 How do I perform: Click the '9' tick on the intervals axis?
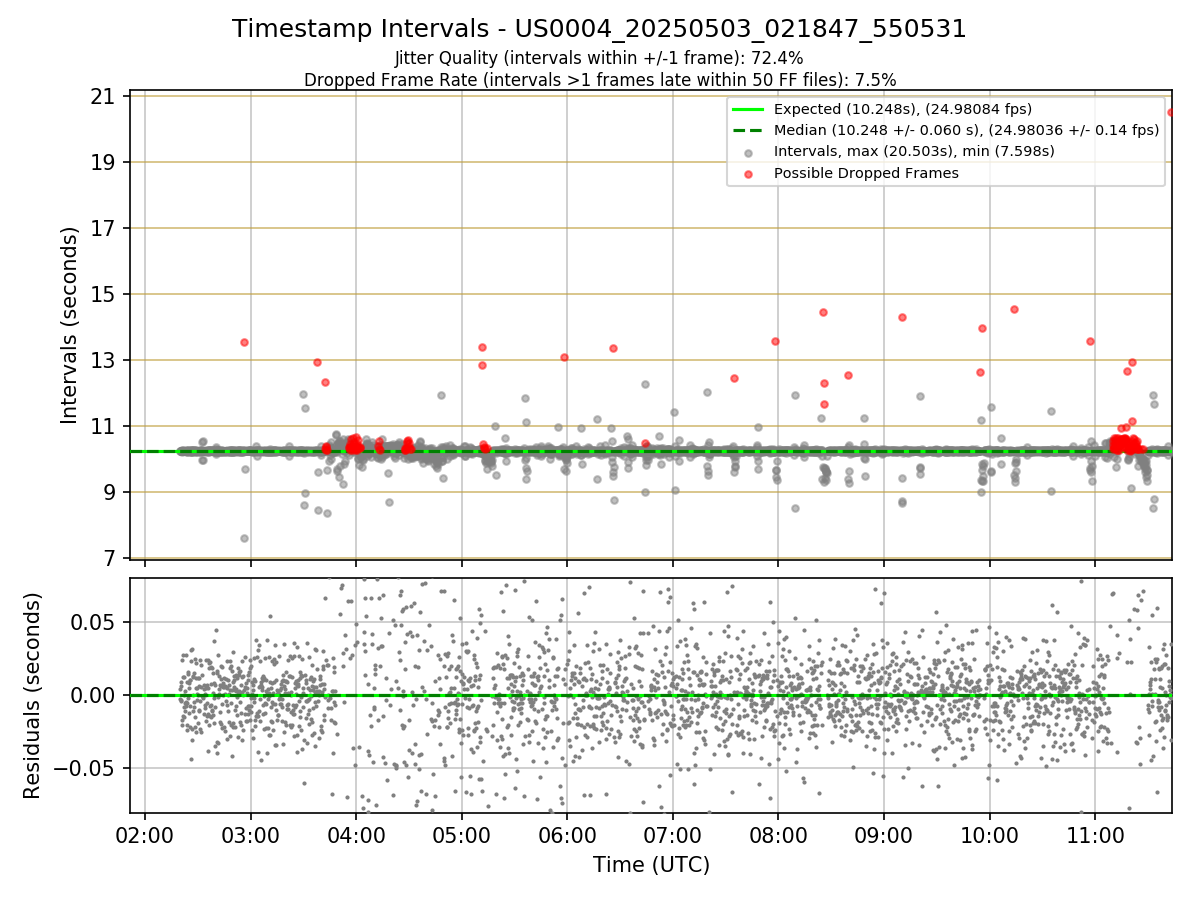pos(108,493)
